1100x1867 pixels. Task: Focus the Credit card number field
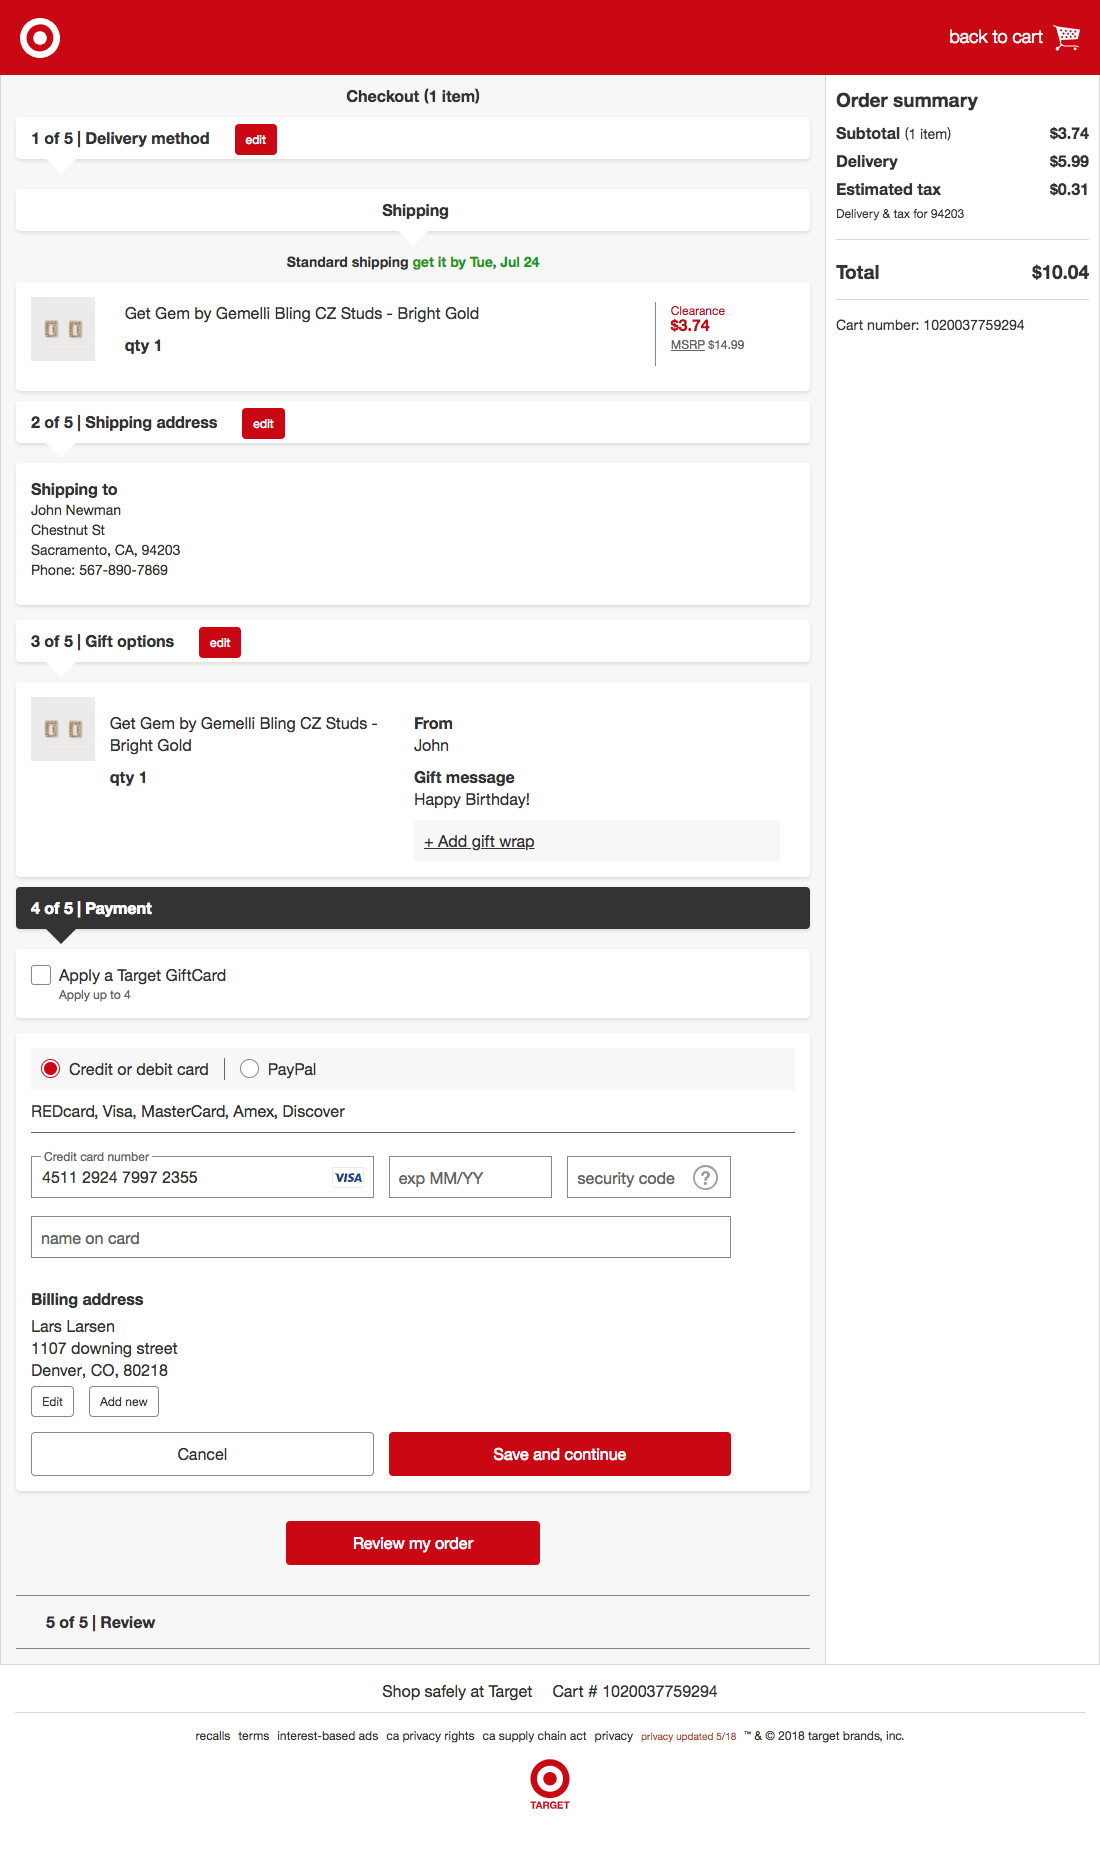[202, 1177]
